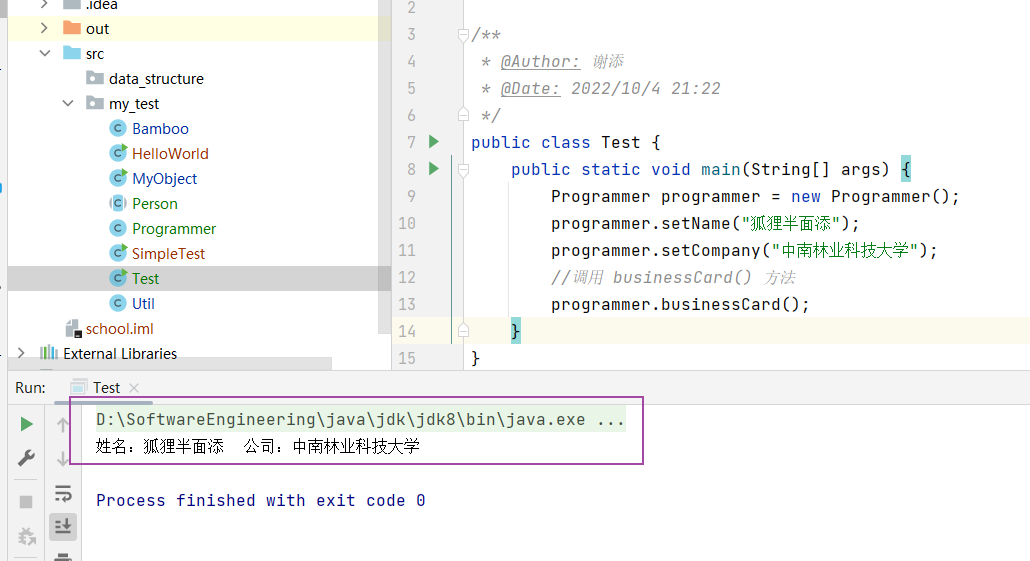Click the External Libraries icon
Screen dimensions: 1030x561
[49, 353]
